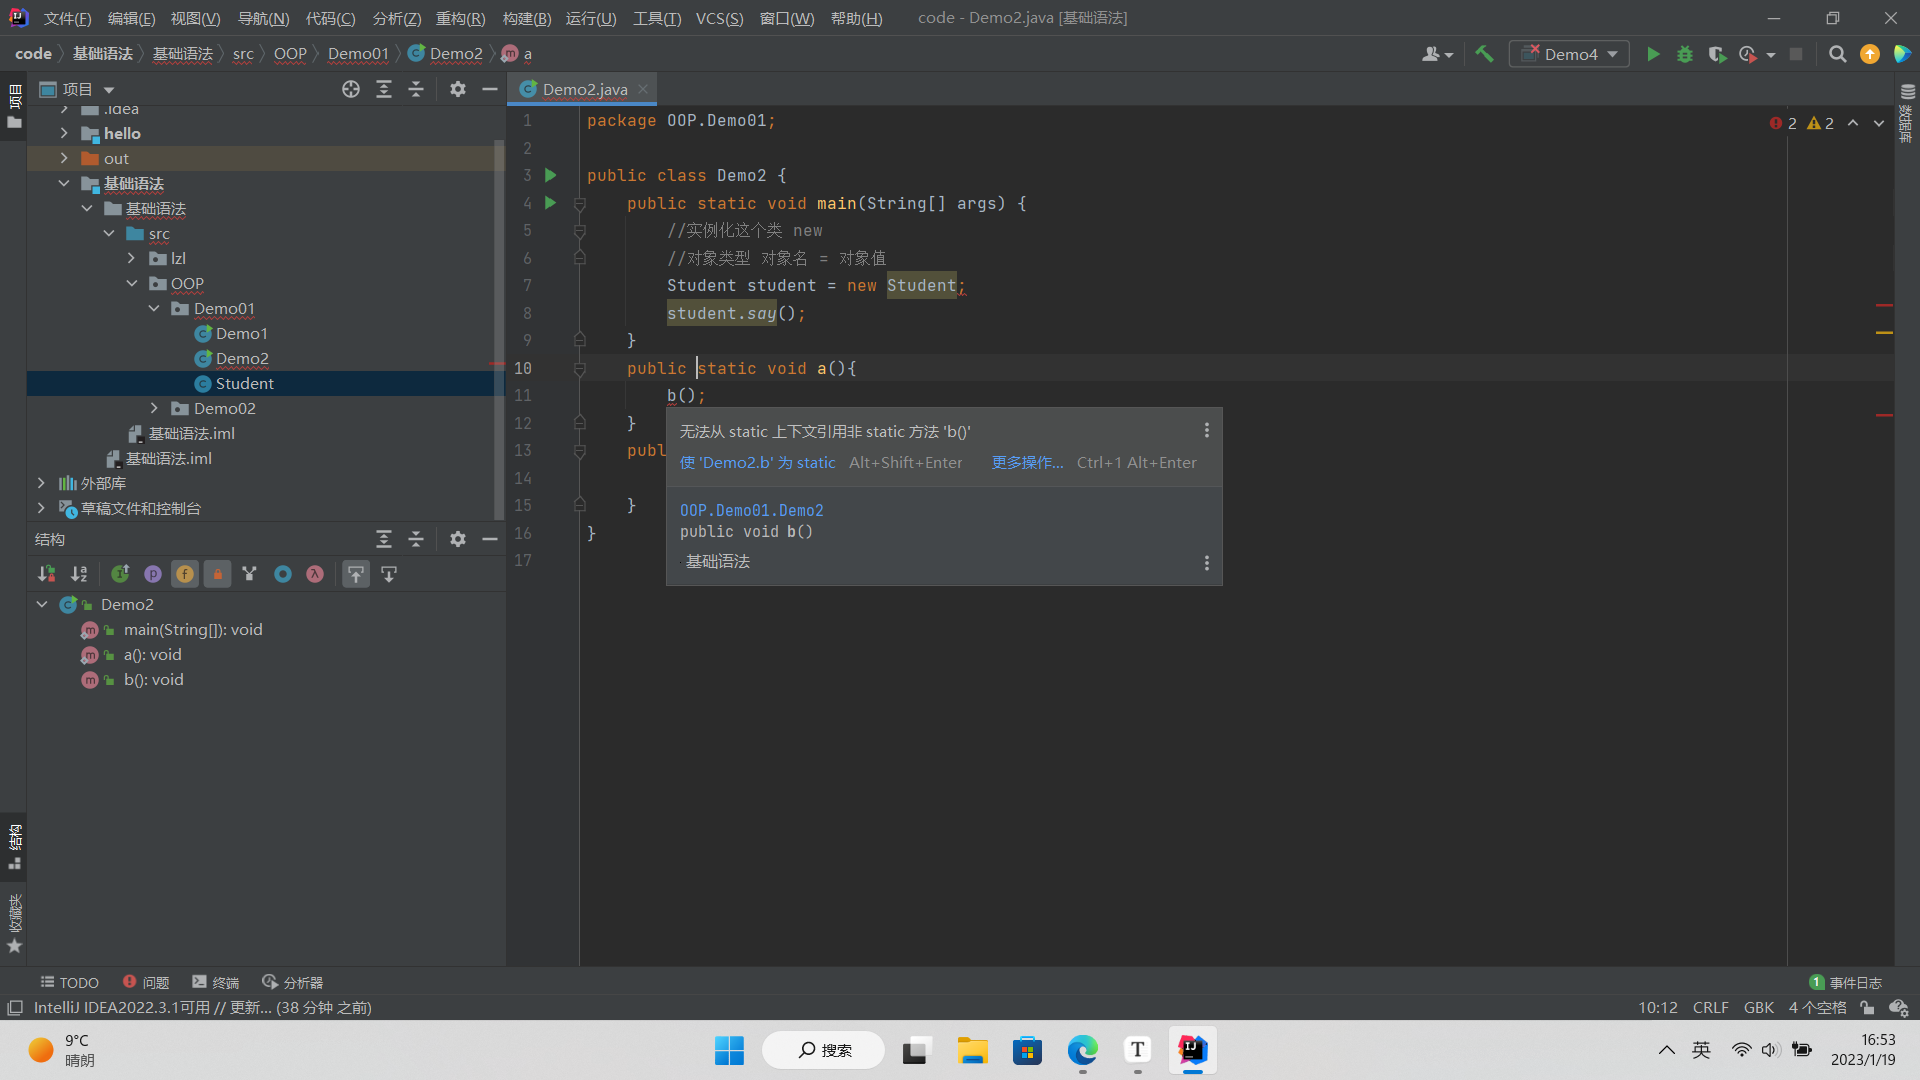Click the 更多操作 more actions link

(x=1027, y=462)
